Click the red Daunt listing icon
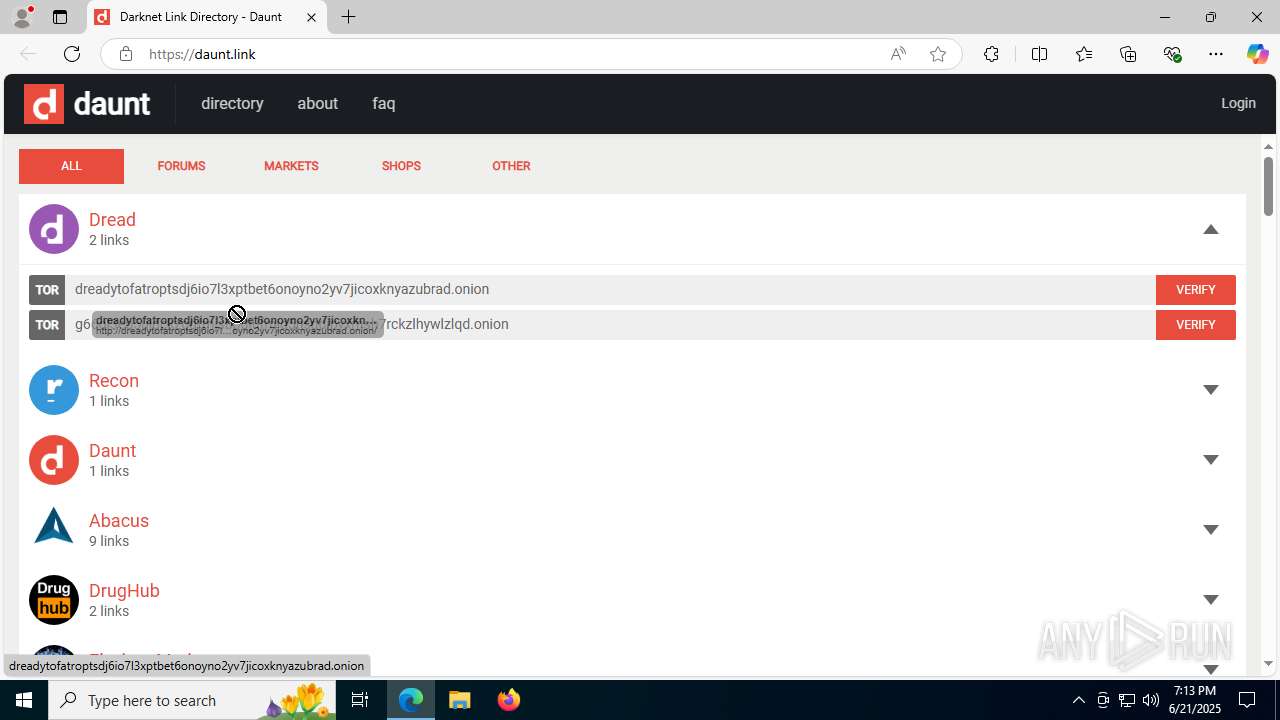The height and width of the screenshot is (720, 1280). (54, 460)
